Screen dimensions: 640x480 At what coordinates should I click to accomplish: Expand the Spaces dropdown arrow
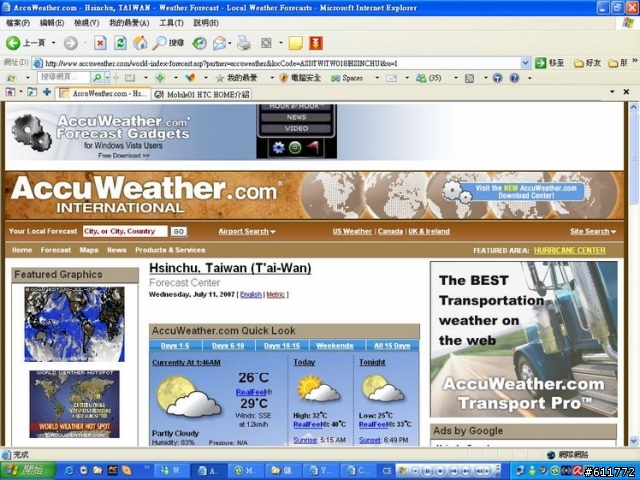point(377,78)
